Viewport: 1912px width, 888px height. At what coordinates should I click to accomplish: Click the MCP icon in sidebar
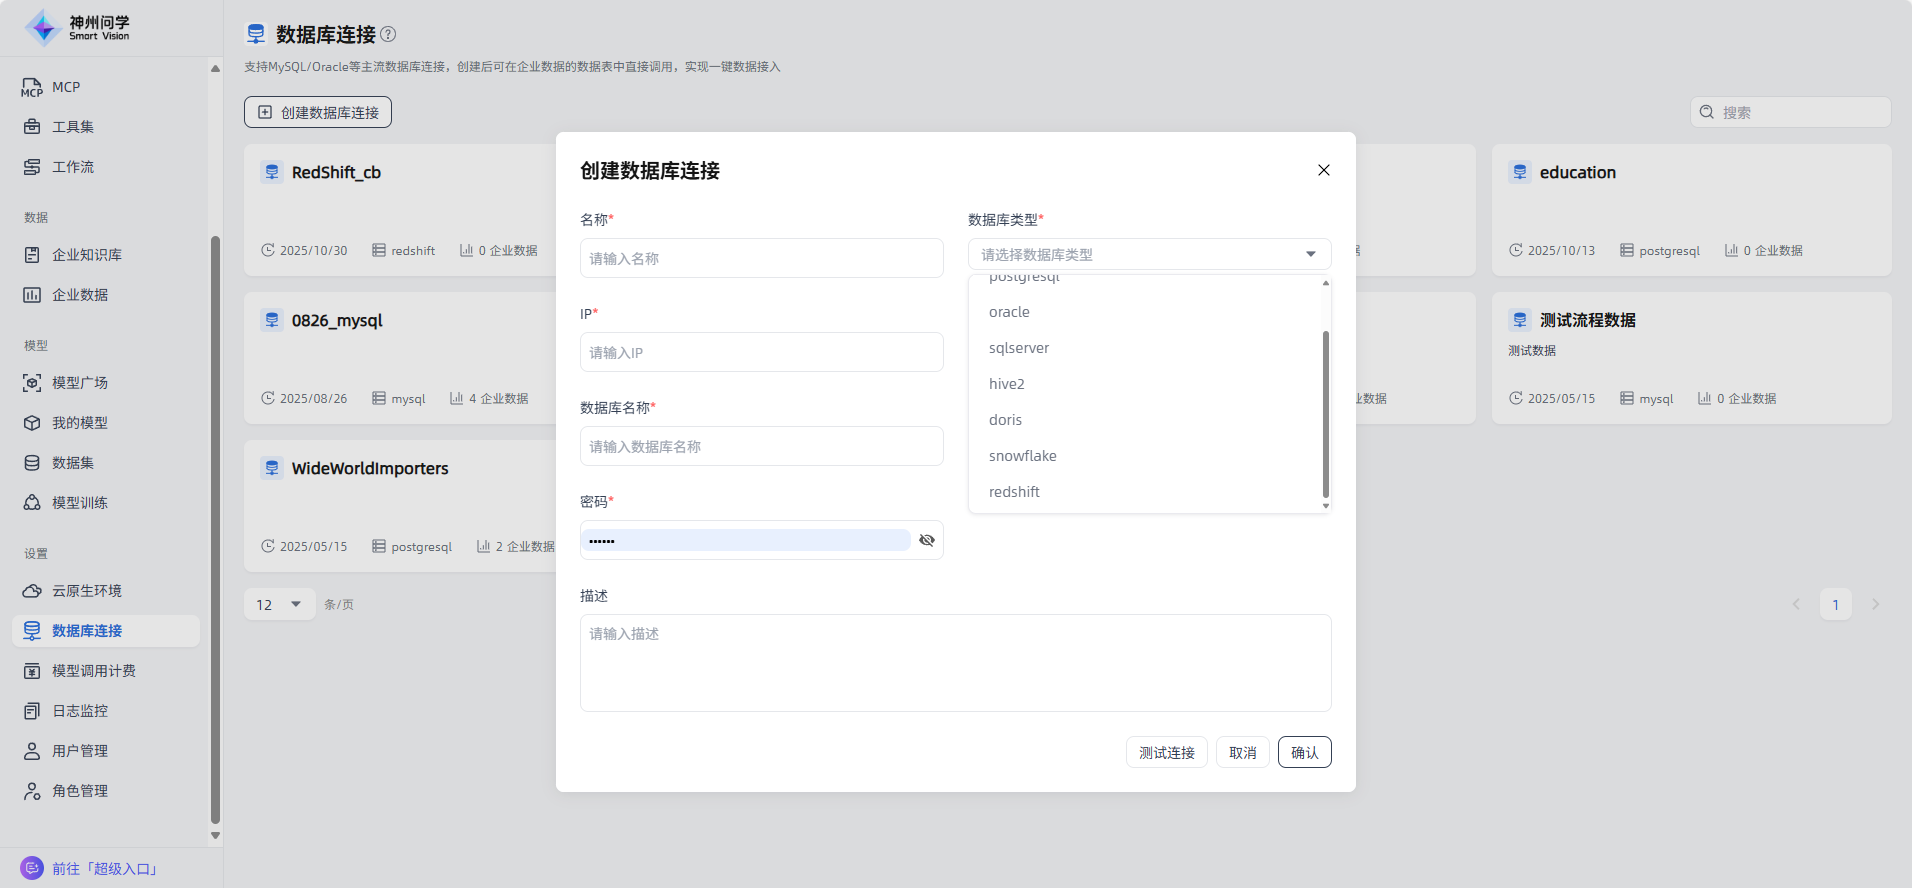pyautogui.click(x=32, y=88)
